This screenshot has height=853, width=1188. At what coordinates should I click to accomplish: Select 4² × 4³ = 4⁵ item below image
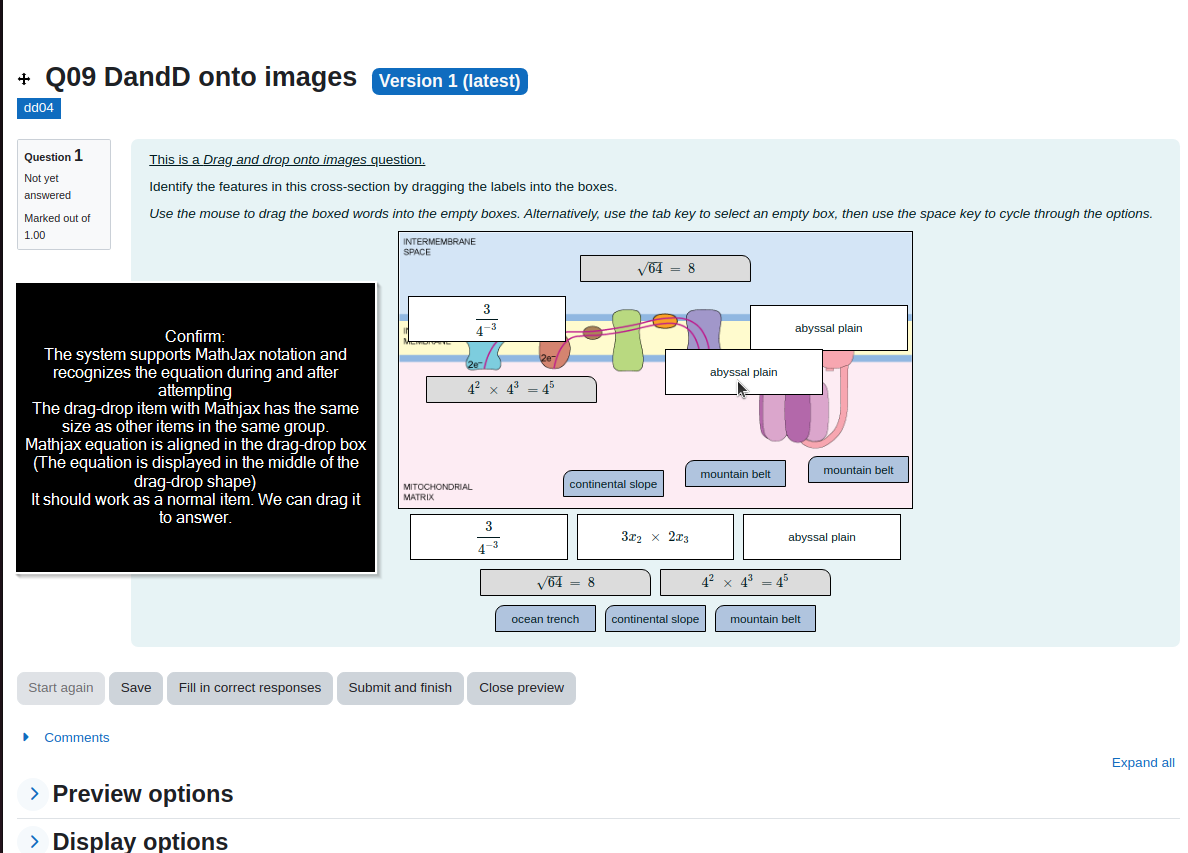(x=746, y=583)
